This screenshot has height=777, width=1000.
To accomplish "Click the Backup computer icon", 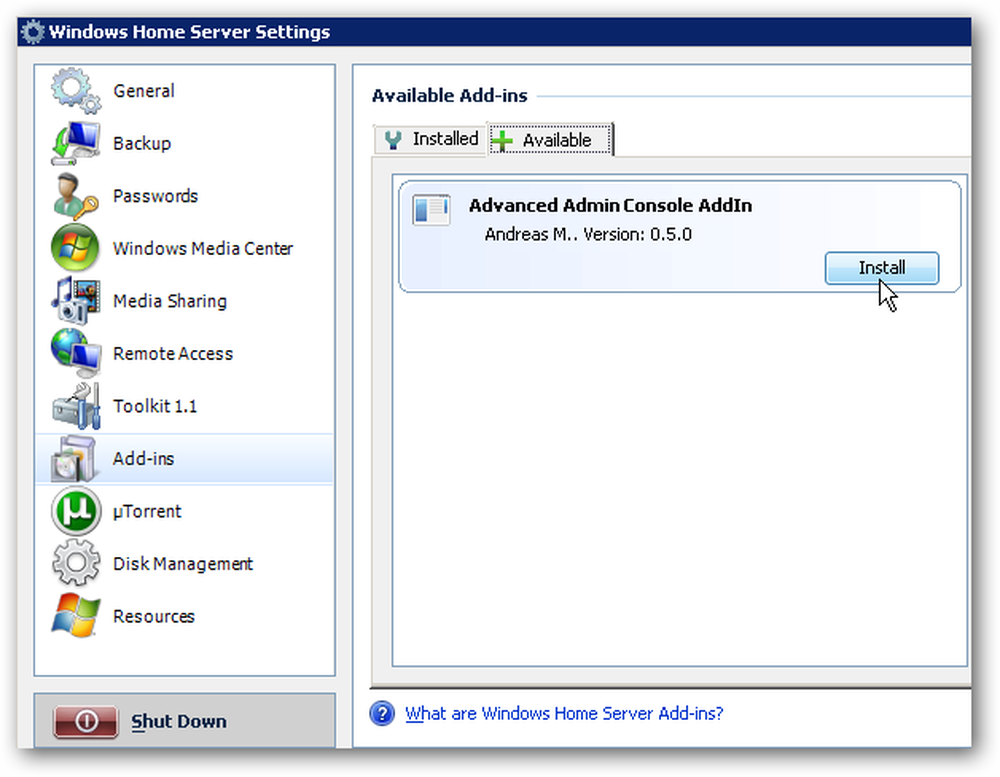I will click(76, 143).
